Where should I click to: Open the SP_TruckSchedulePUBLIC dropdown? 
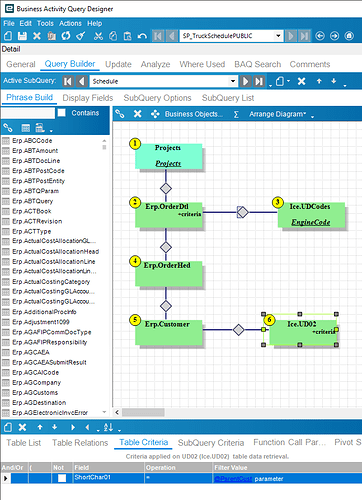(x=278, y=36)
